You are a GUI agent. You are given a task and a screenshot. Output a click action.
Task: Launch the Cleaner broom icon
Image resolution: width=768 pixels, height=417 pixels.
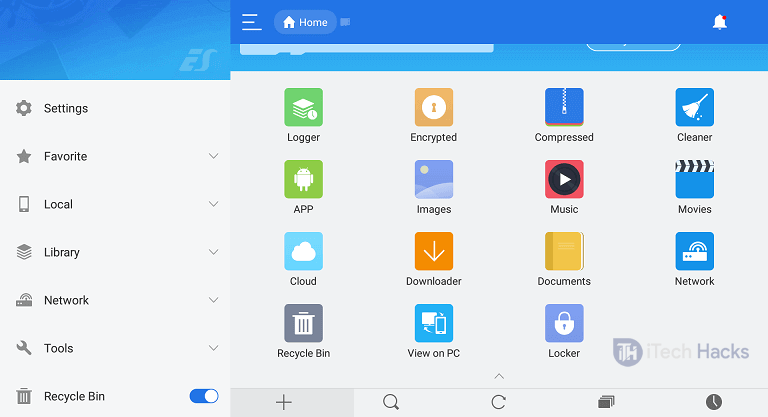coord(694,107)
